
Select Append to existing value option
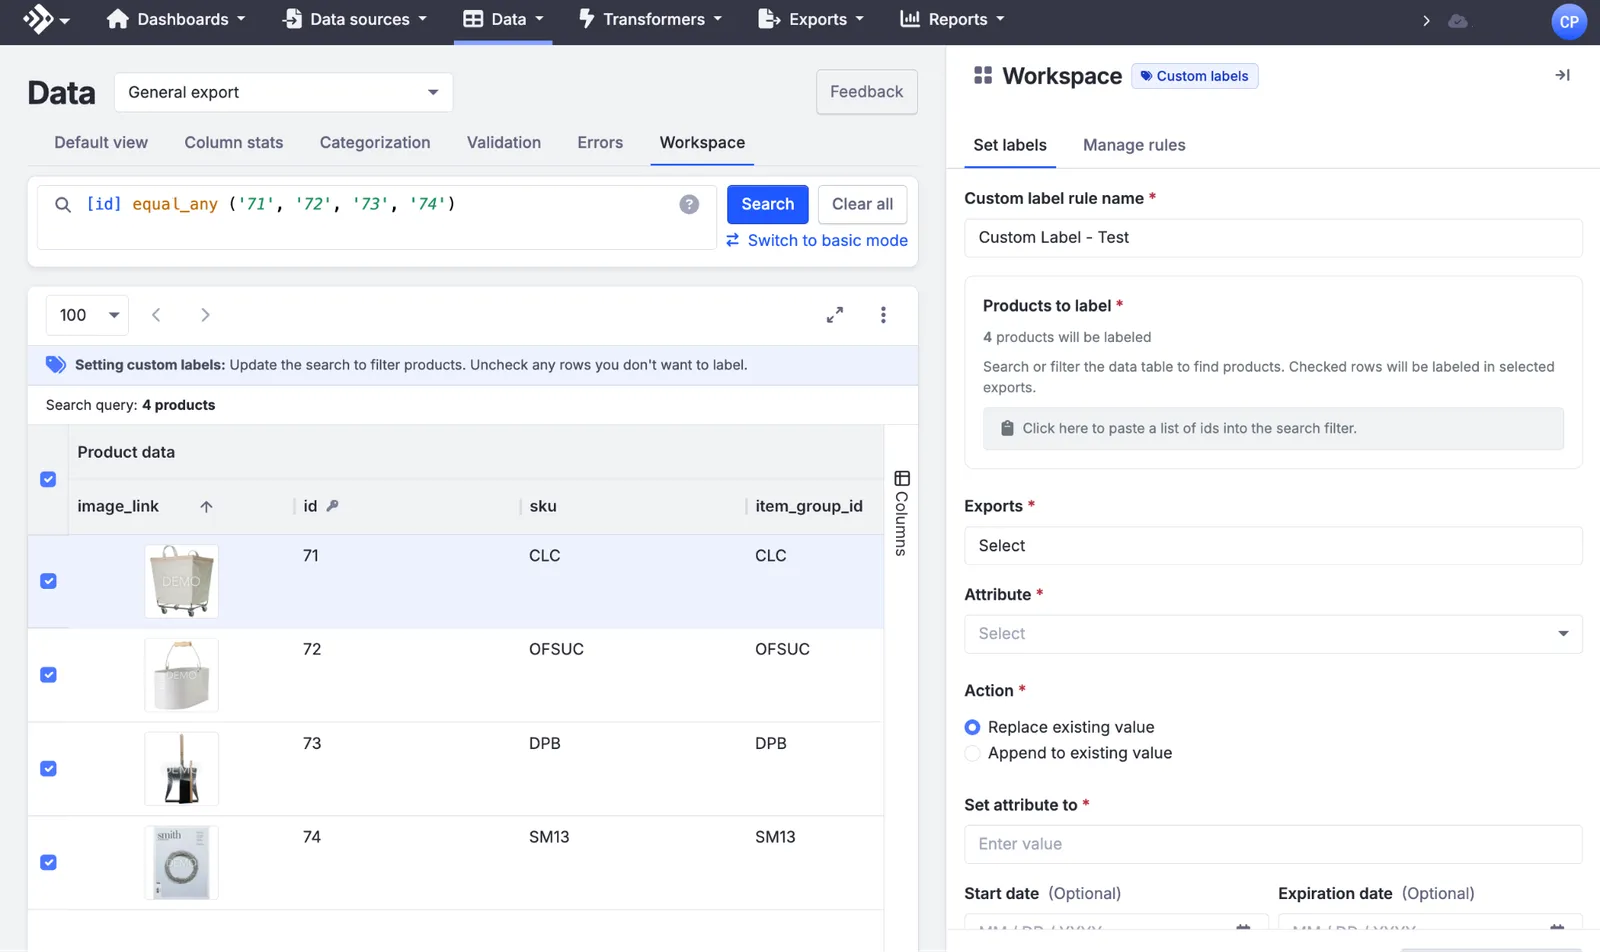(x=972, y=753)
